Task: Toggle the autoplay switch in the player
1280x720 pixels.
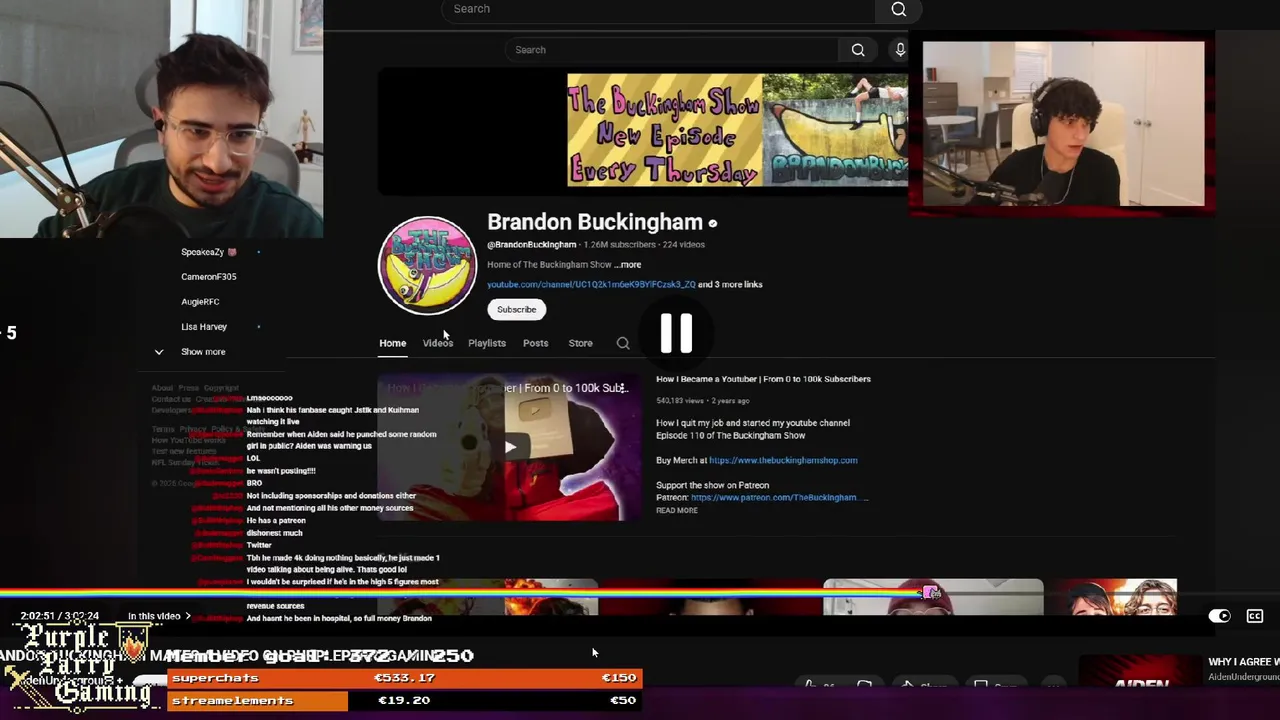Action: point(1219,616)
